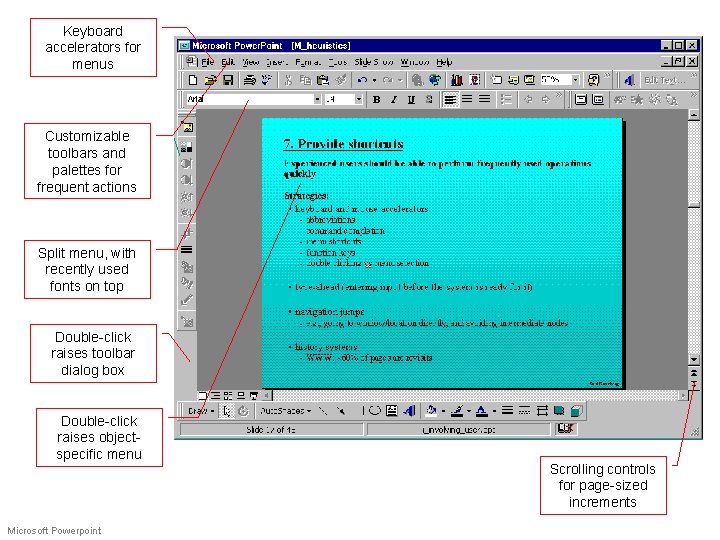Screen dimensions: 720x540
Task: Open the File menu
Action: pos(208,62)
